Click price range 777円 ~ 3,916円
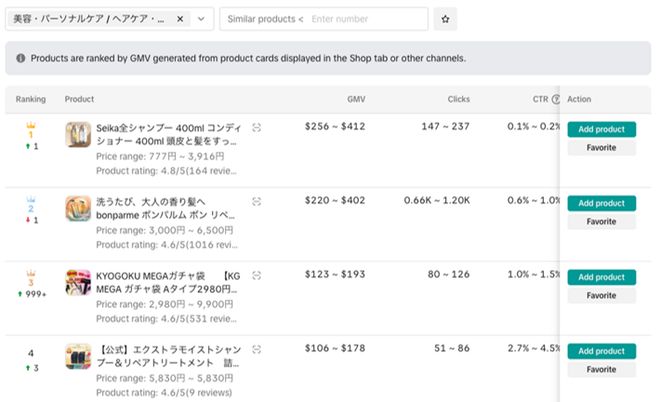Image resolution: width=660 pixels, height=402 pixels. tap(160, 157)
